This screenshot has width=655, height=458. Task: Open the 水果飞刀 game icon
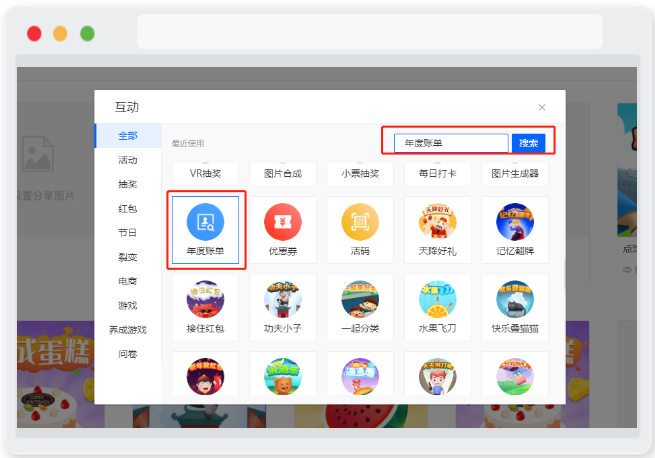coord(437,299)
